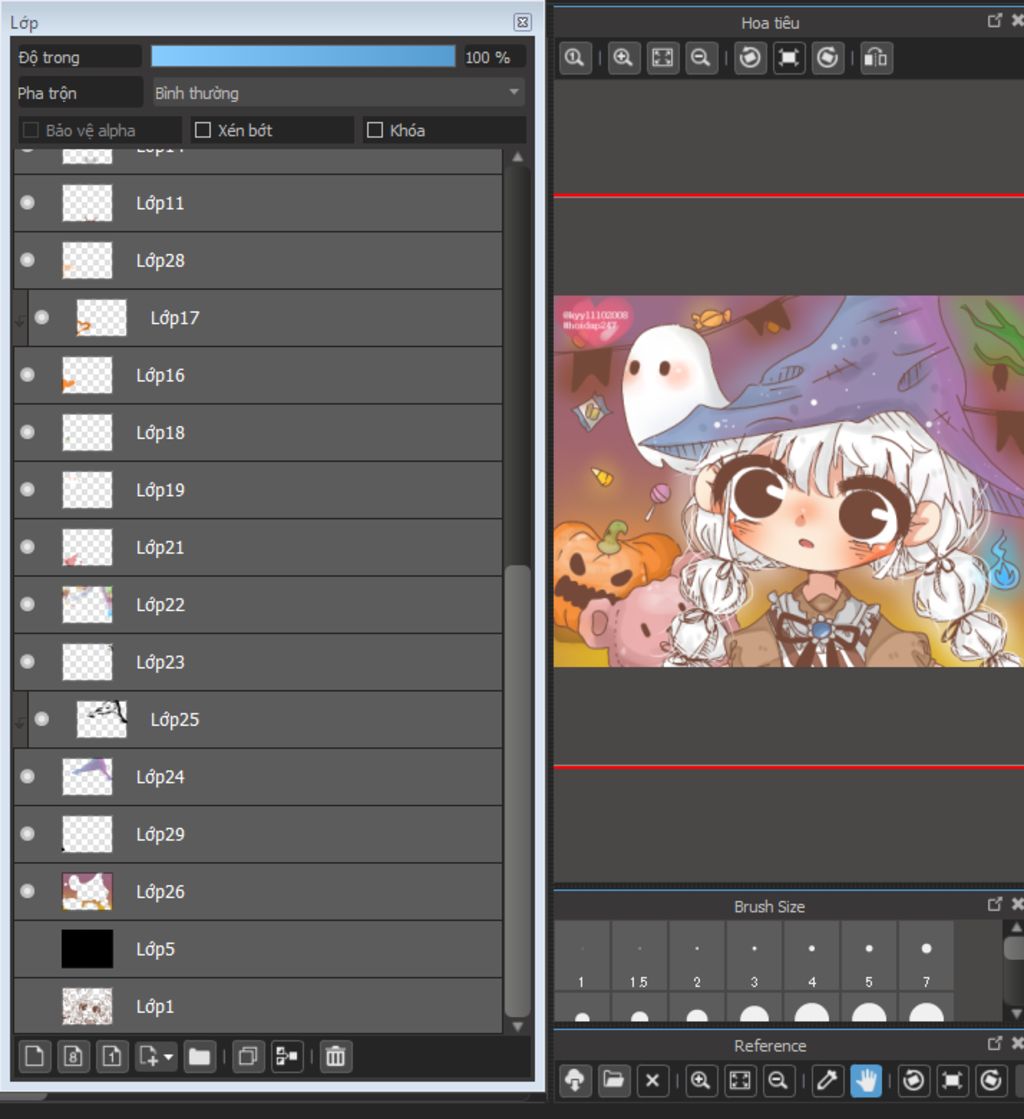Viewport: 1024px width, 1119px height.
Task: Click the layer list vertical scrollbar thumb
Action: coord(517,791)
